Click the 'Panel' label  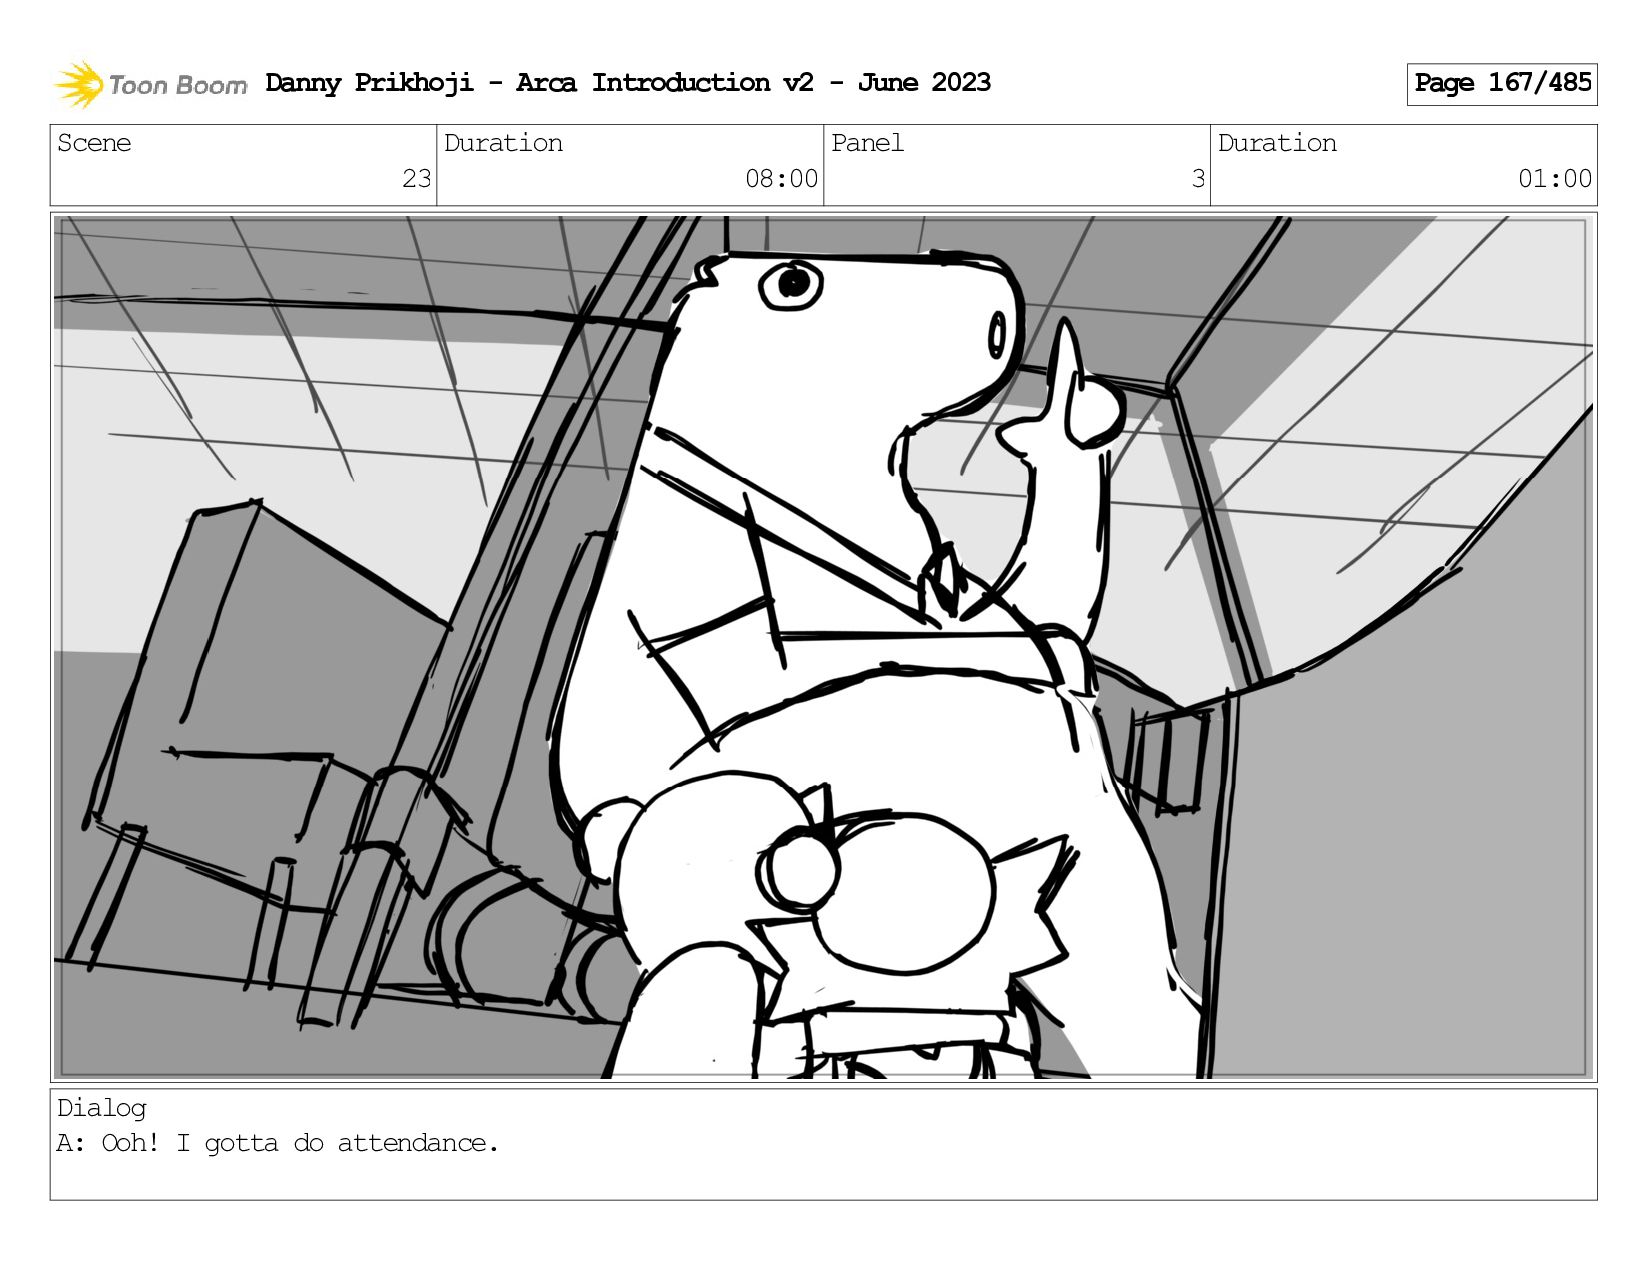coord(867,143)
